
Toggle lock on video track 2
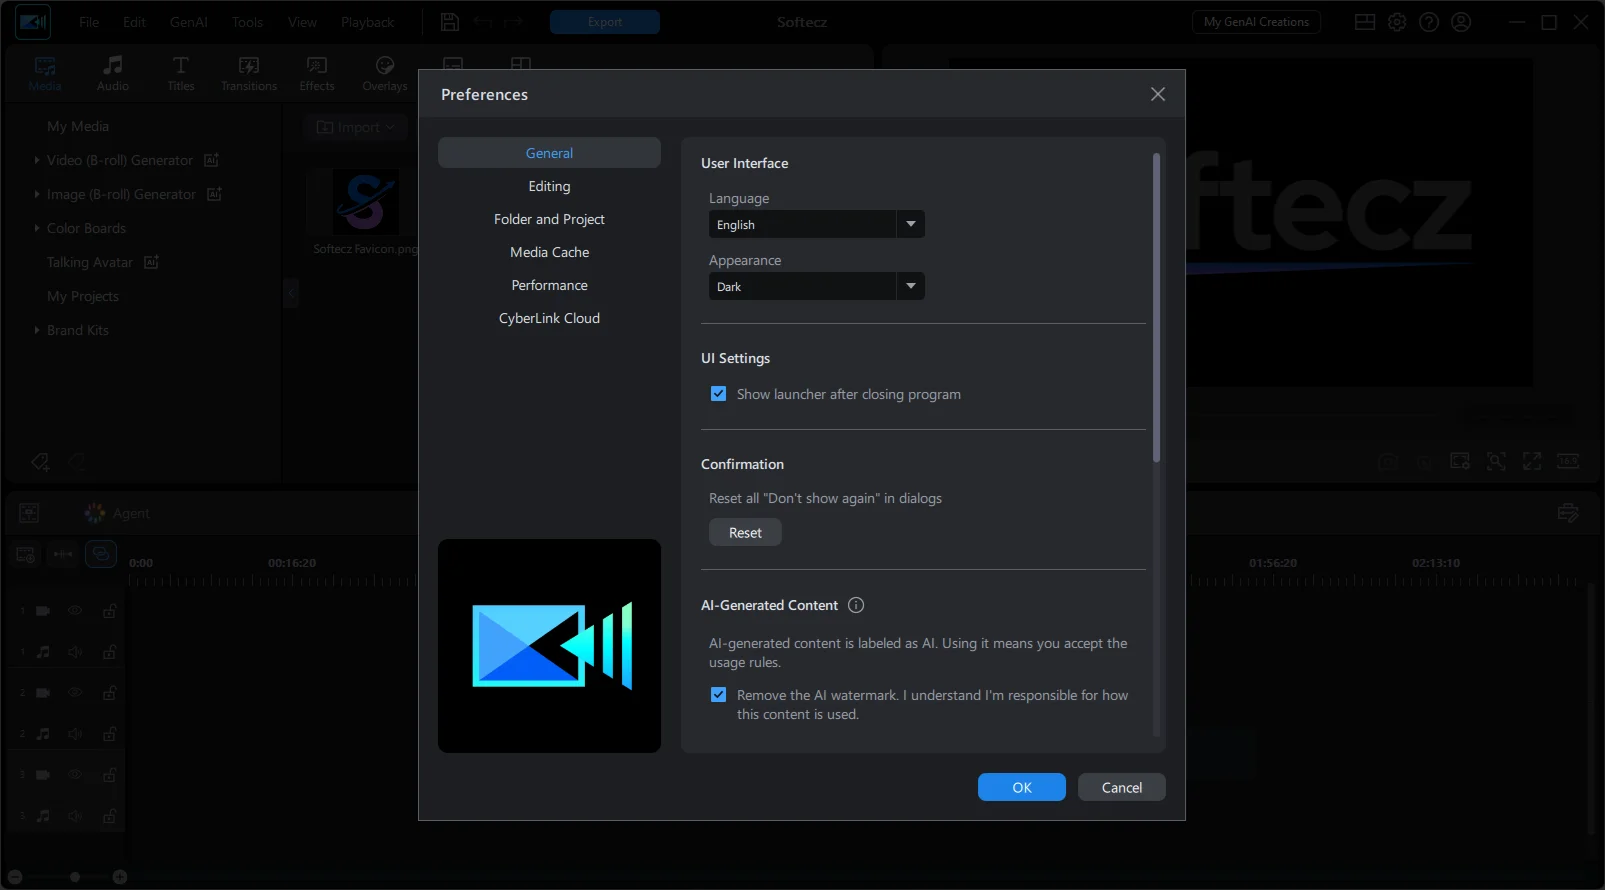pyautogui.click(x=109, y=692)
